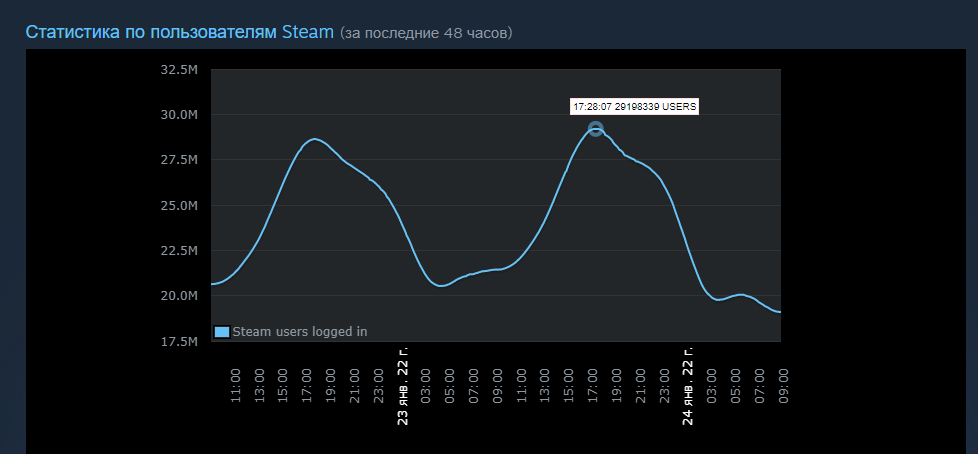Click the 32.5M y-axis label

coord(179,69)
